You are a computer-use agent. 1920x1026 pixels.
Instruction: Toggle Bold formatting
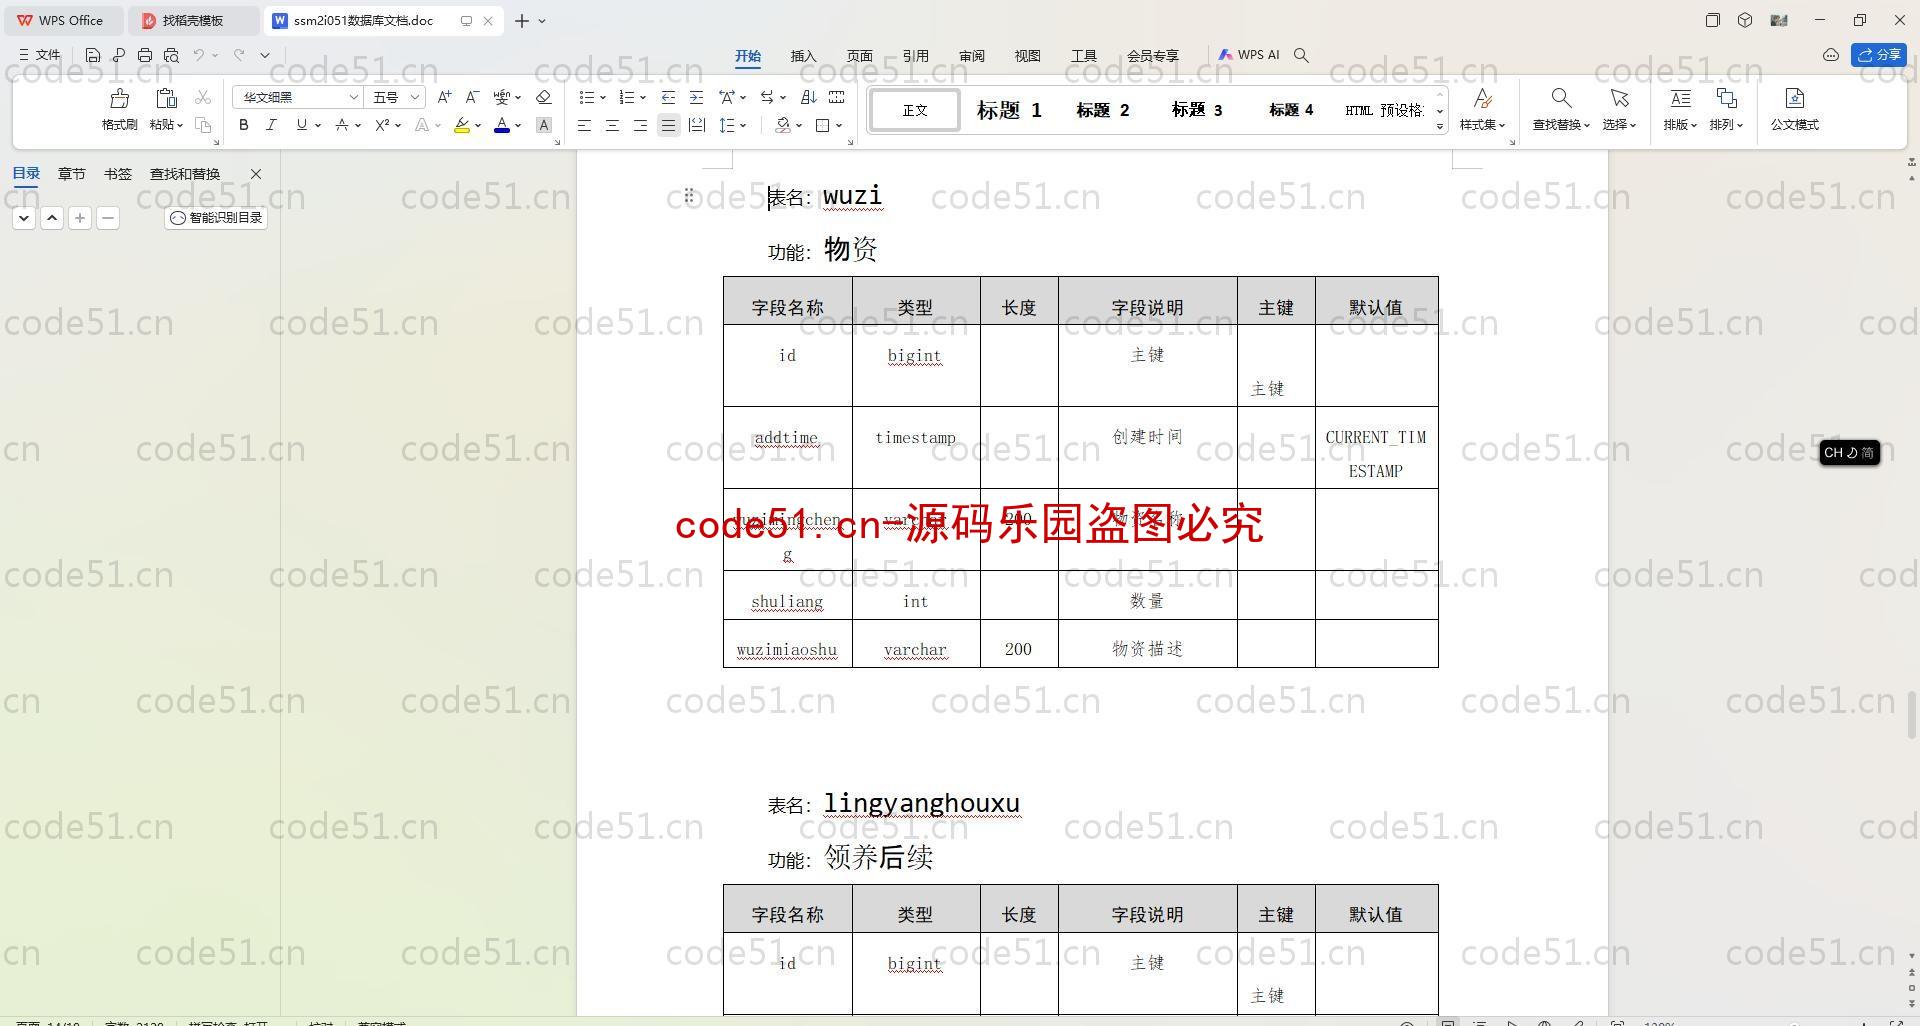[243, 125]
